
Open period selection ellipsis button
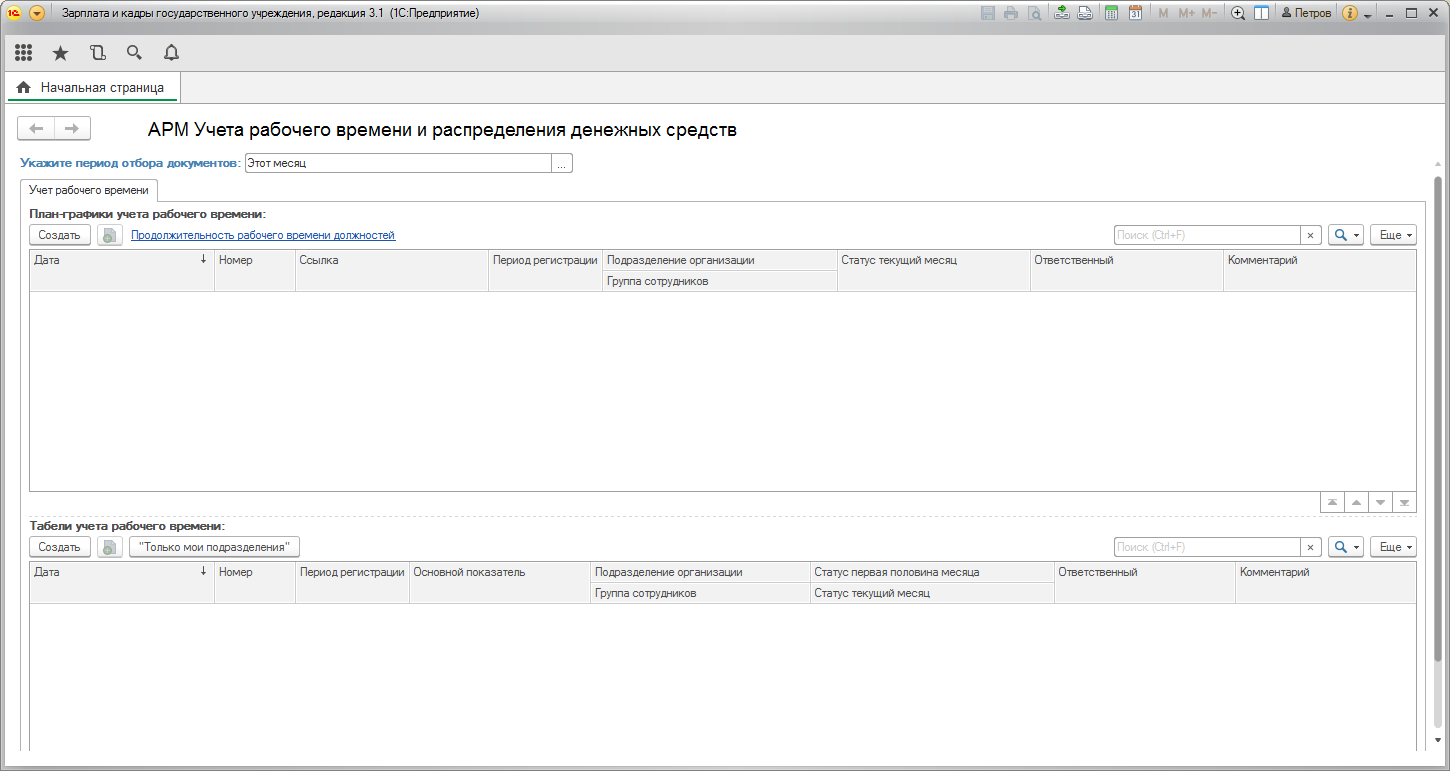pyautogui.click(x=562, y=163)
